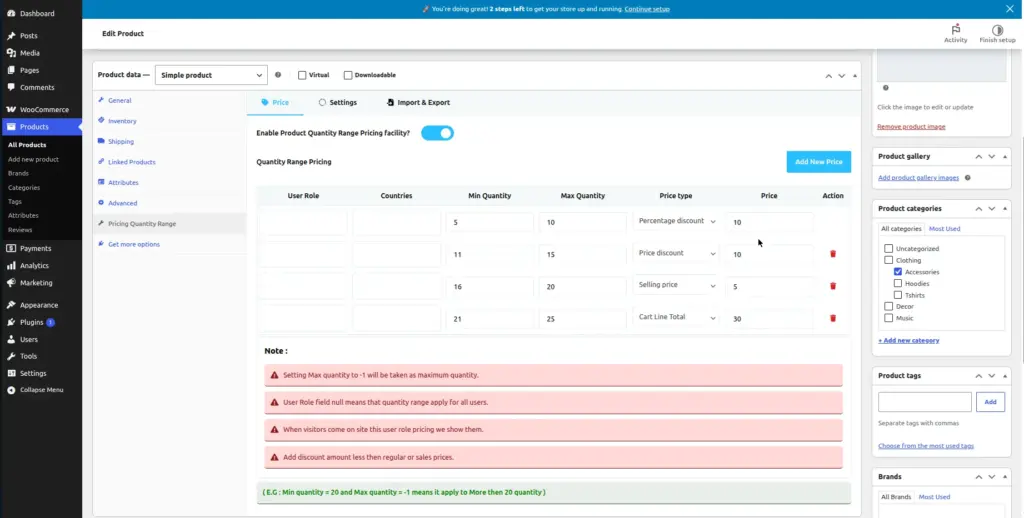Check the Hoodies category
The width and height of the screenshot is (1024, 518).
898,283
